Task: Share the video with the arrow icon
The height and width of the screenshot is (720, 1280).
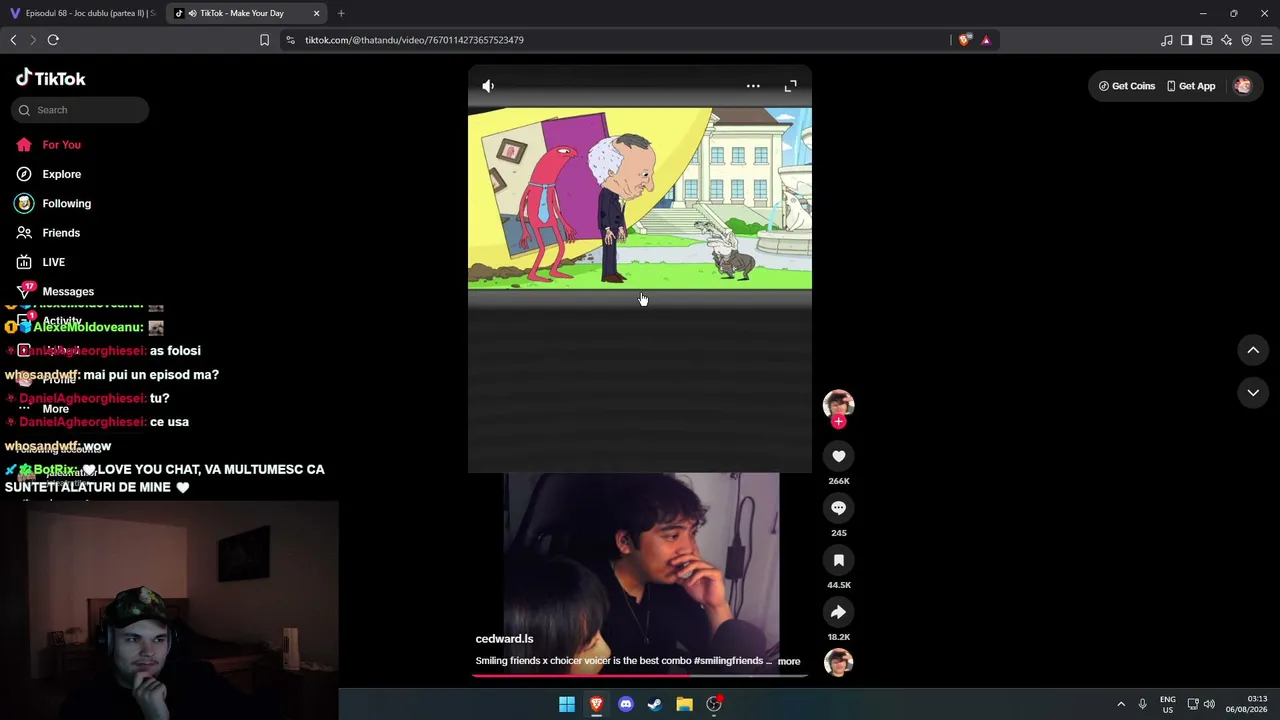Action: 839,612
